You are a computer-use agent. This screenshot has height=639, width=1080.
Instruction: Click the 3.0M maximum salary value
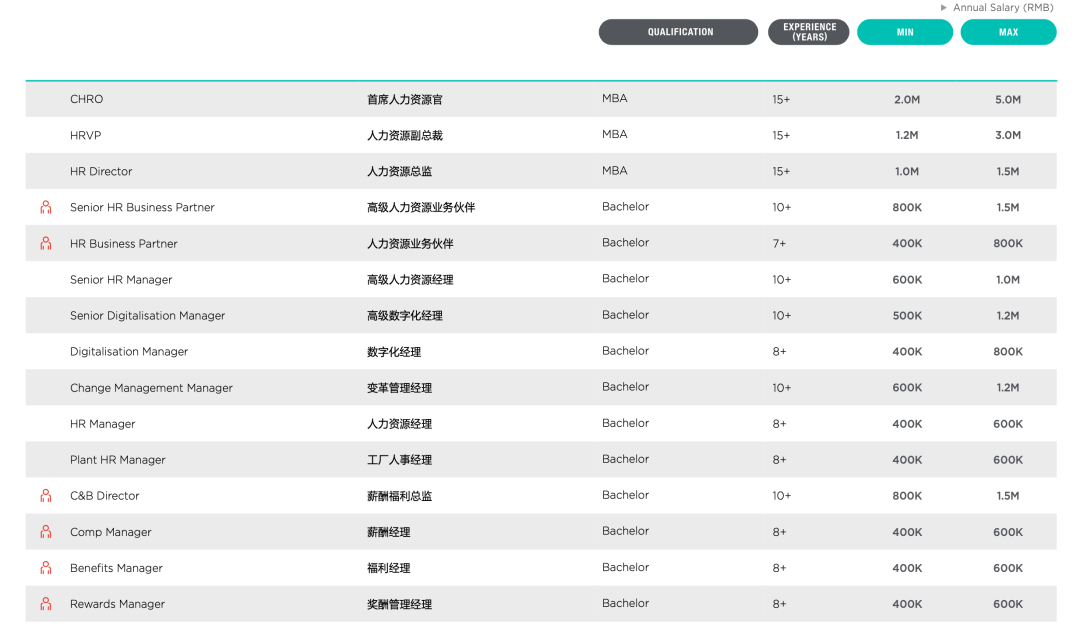1008,135
